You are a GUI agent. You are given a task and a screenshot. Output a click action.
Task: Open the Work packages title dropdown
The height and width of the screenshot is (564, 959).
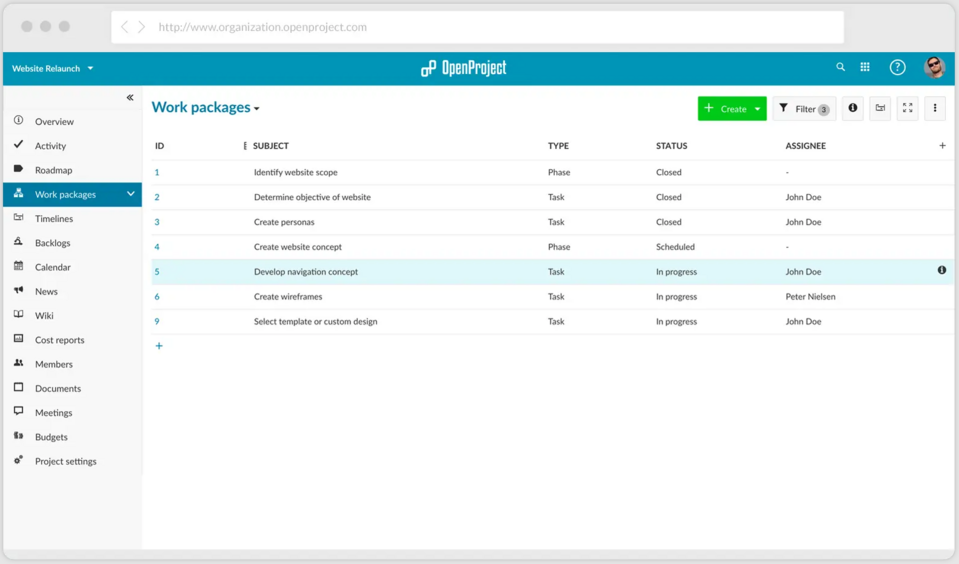tap(257, 109)
